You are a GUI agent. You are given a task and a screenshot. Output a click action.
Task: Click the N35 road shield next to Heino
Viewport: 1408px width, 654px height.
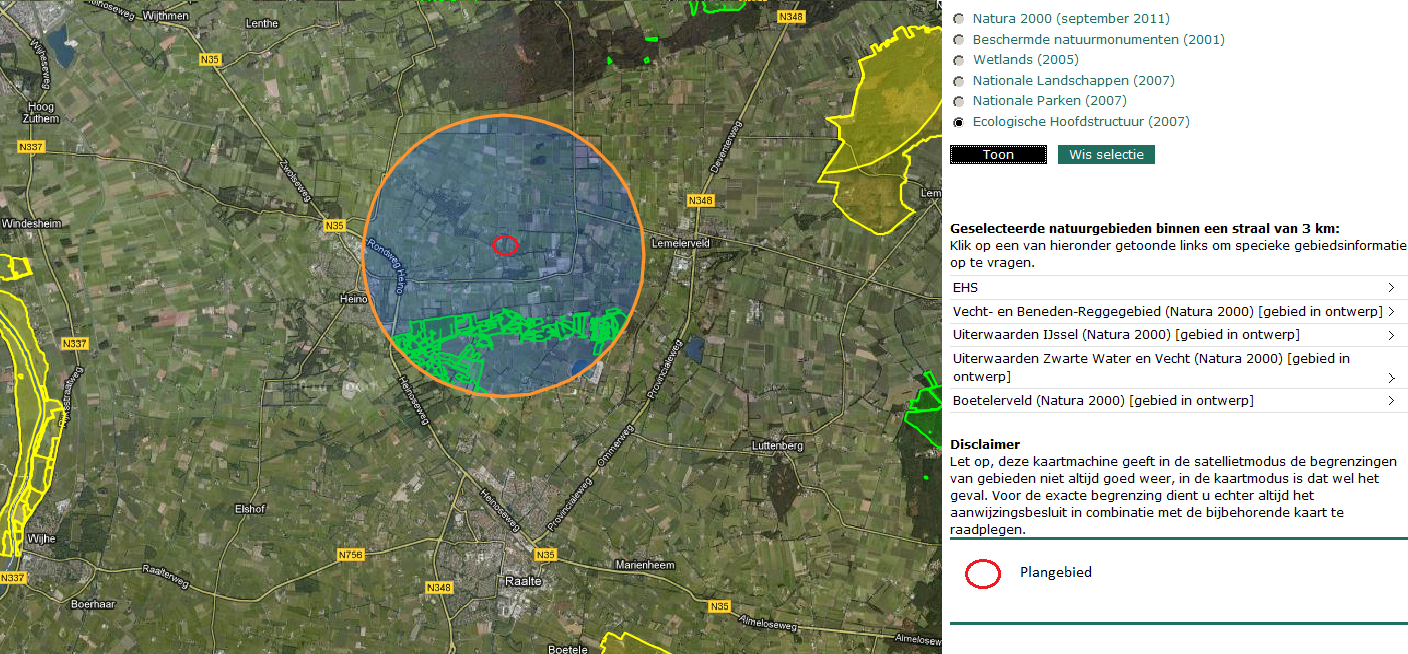click(335, 226)
